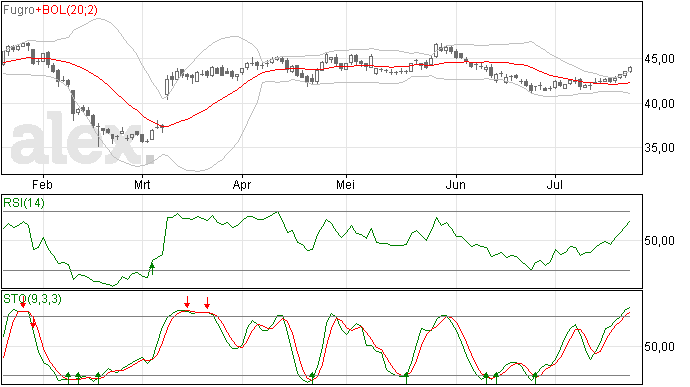Click the green buy arrow on the RSI chart
This screenshot has height=387, width=690.
click(x=152, y=269)
